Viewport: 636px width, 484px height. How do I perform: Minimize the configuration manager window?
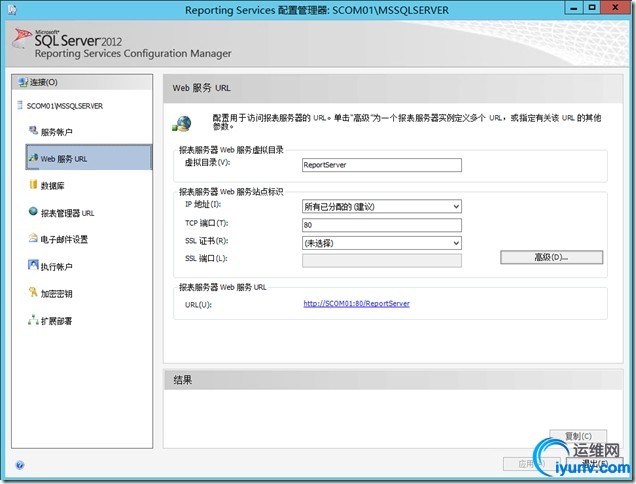pyautogui.click(x=574, y=8)
